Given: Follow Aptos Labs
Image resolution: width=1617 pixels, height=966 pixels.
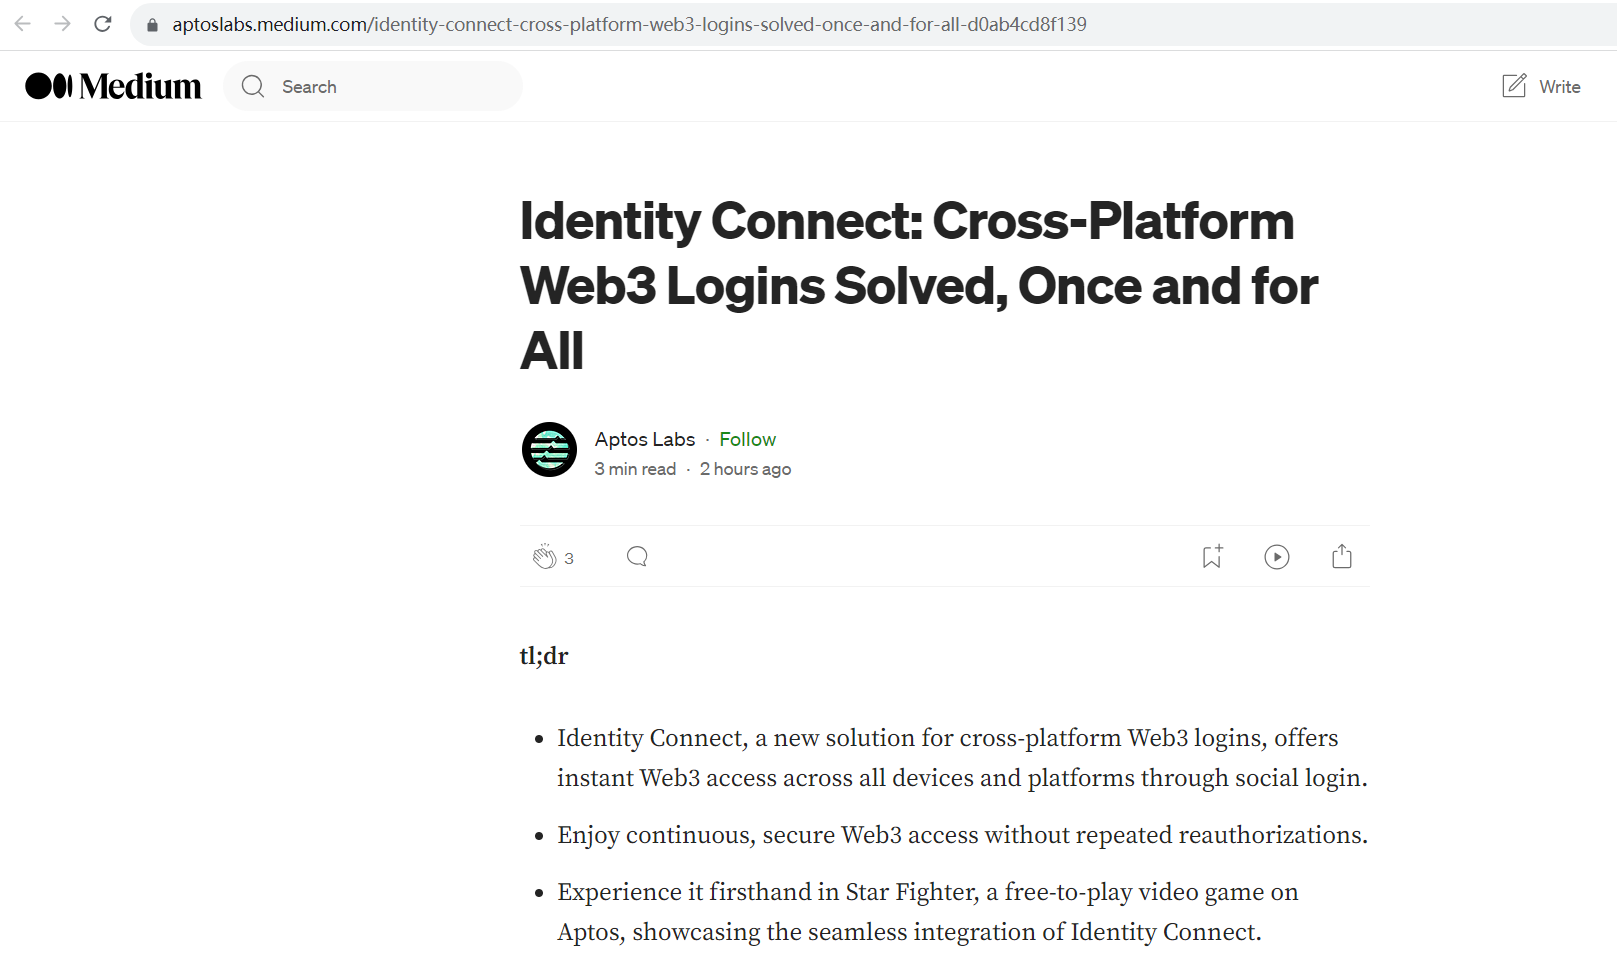Looking at the screenshot, I should pyautogui.click(x=747, y=439).
